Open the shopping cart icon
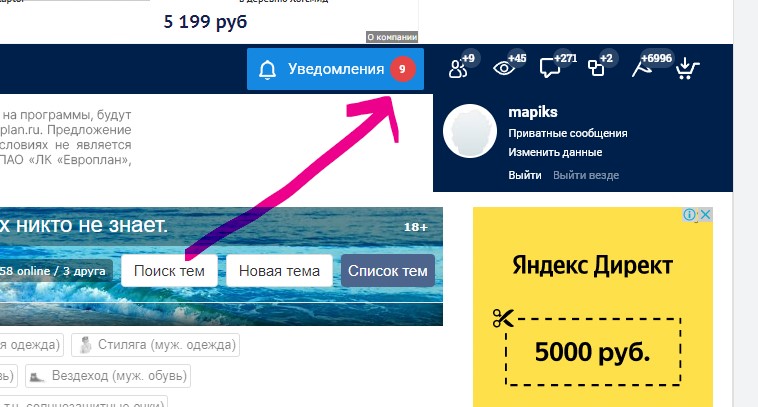Image resolution: width=758 pixels, height=407 pixels. (687, 68)
